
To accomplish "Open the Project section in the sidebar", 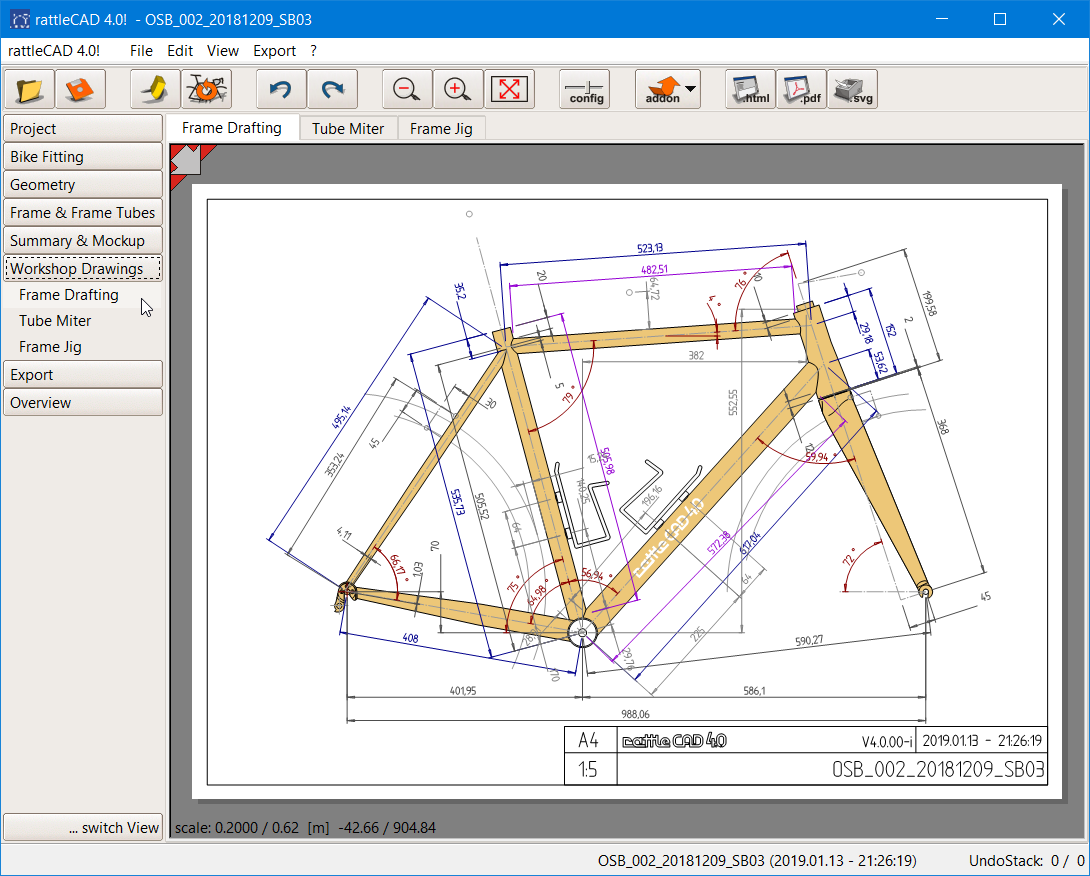I will click(83, 129).
